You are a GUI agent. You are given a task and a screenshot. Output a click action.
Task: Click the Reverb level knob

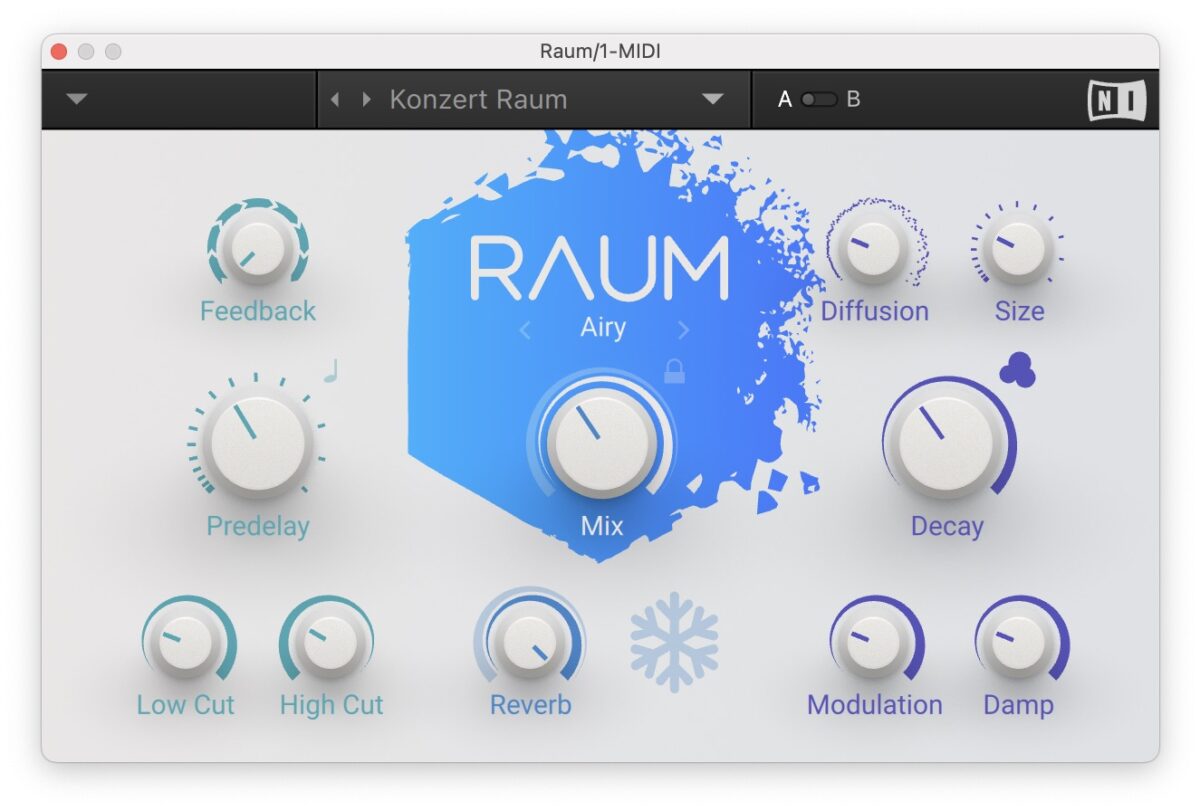[x=530, y=640]
